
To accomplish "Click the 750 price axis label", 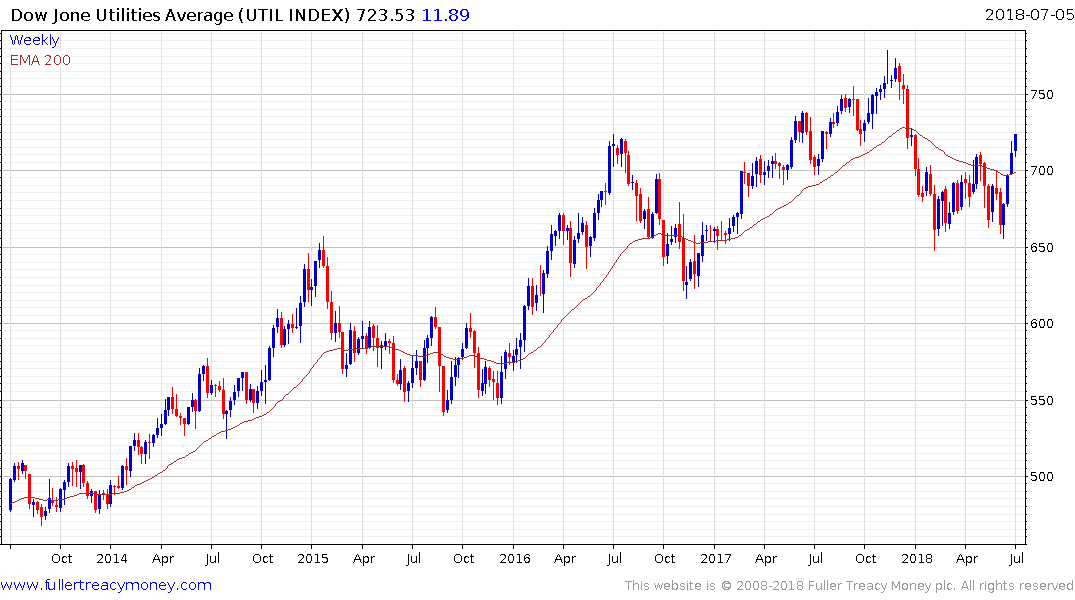I will click(1043, 95).
